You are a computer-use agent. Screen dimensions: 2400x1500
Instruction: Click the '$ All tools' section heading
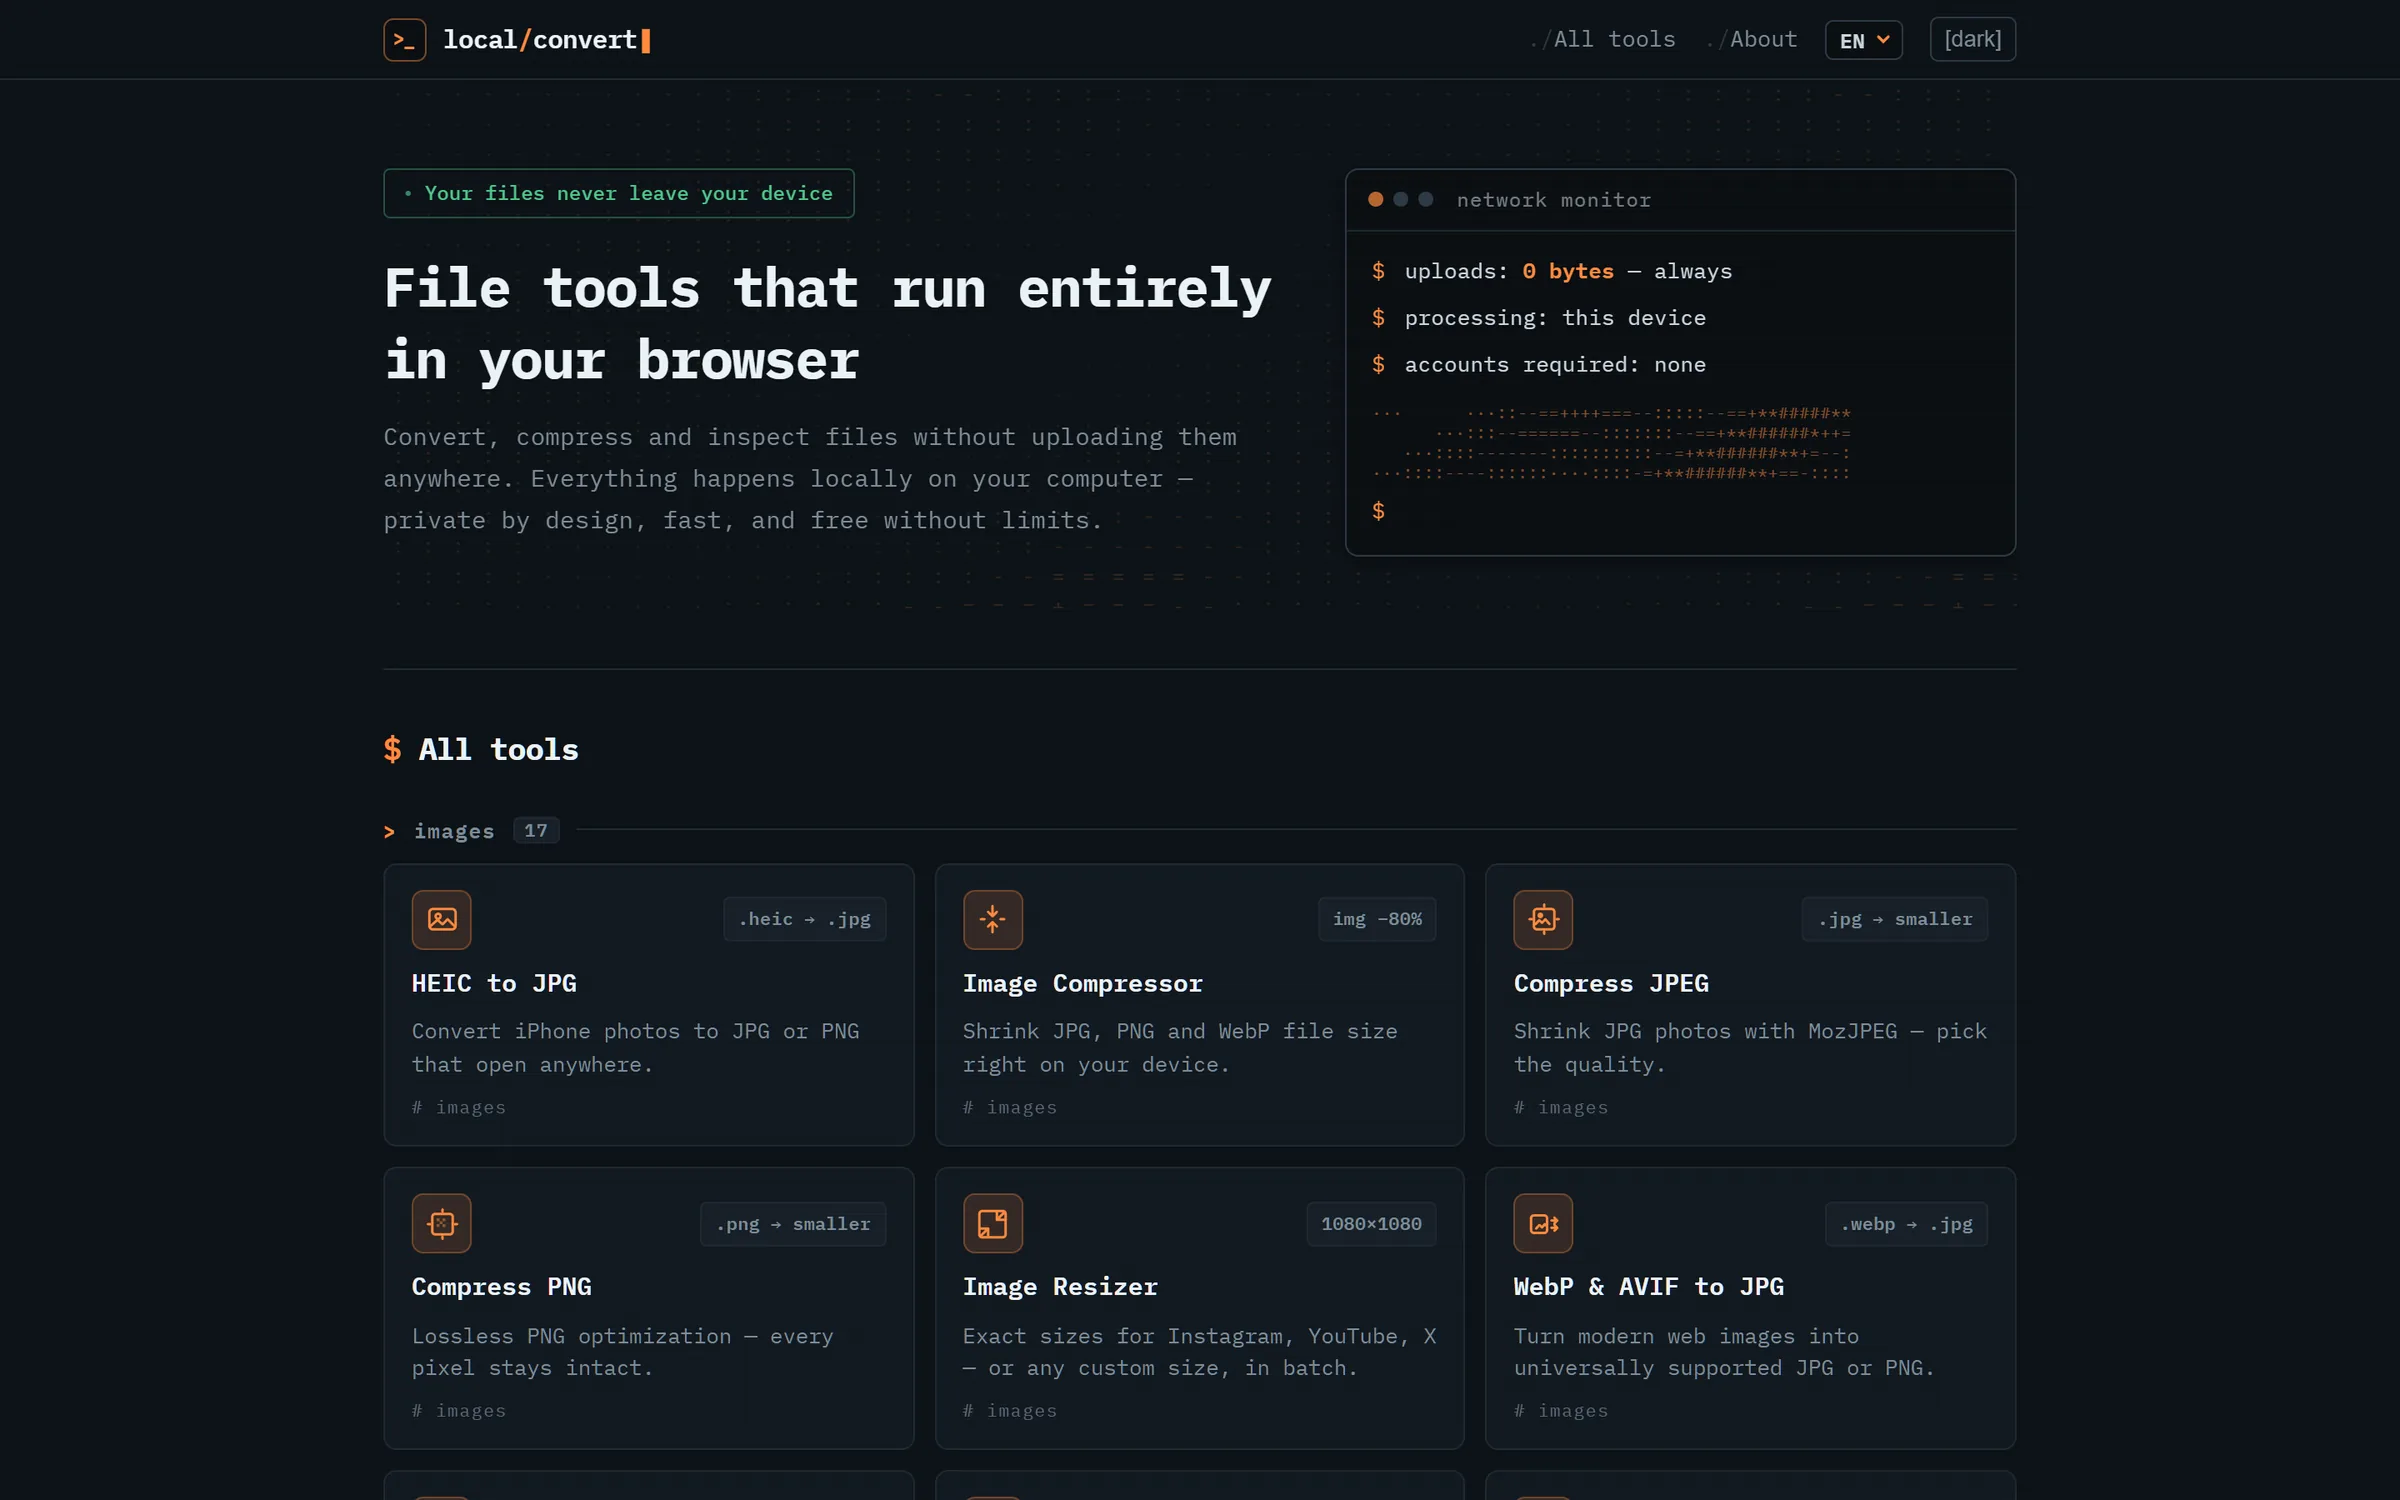481,749
